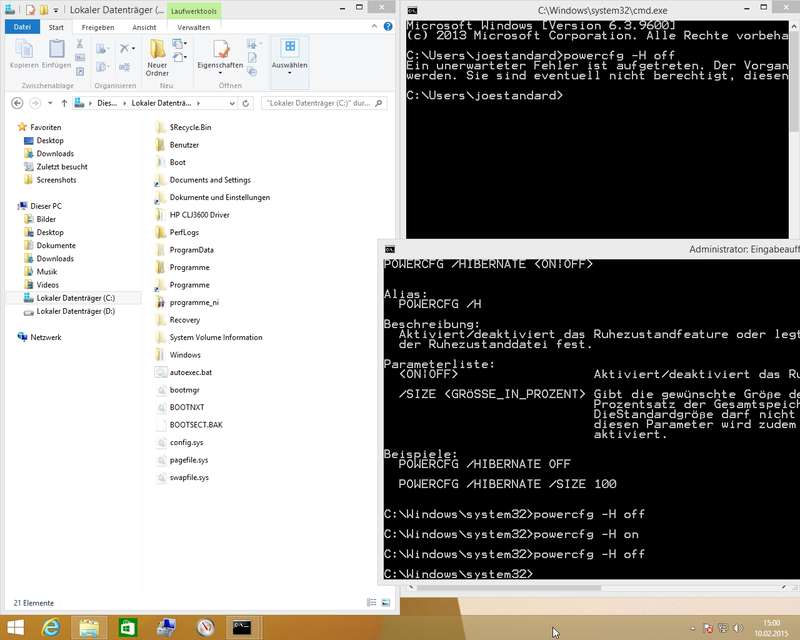The height and width of the screenshot is (640, 800).
Task: Open the Datei menu
Action: [21, 27]
